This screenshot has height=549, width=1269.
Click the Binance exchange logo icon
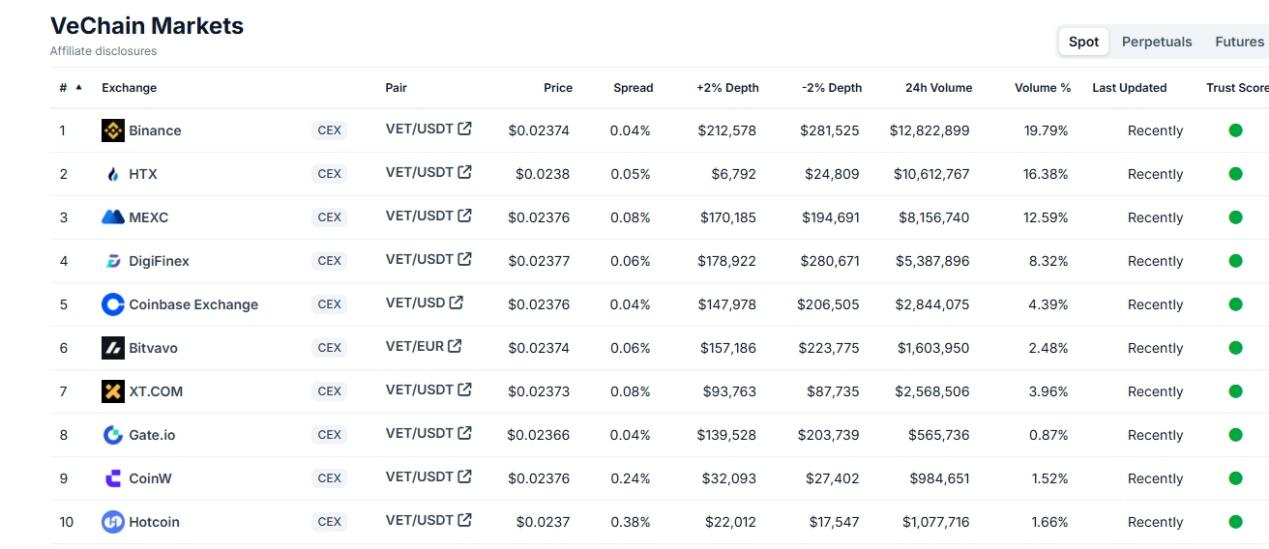113,130
